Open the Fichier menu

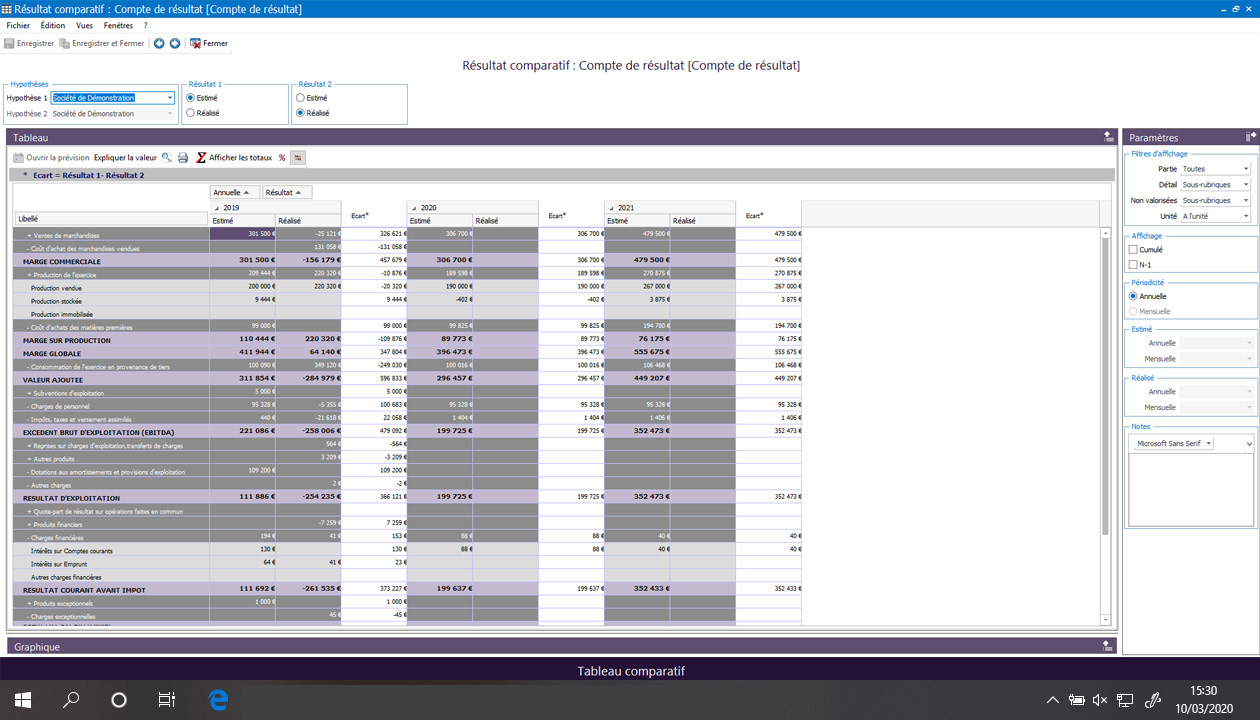pyautogui.click(x=18, y=25)
